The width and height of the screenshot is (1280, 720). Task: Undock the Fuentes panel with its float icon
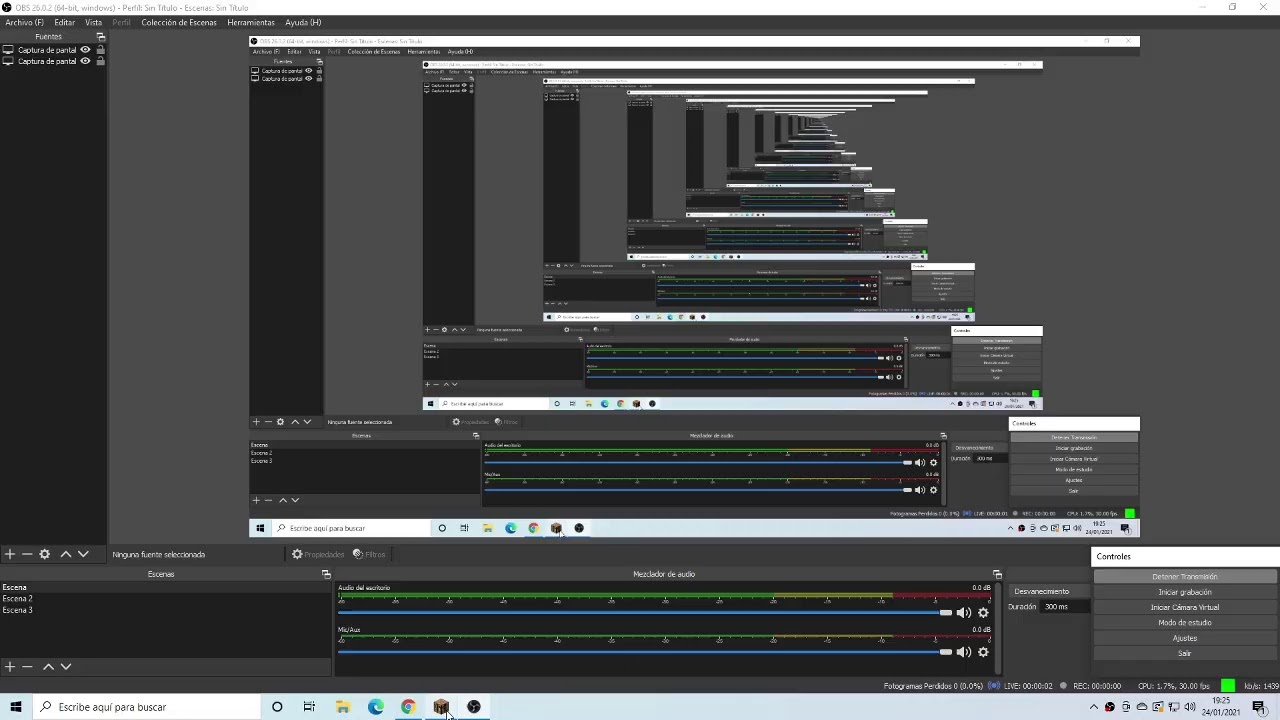pos(100,36)
